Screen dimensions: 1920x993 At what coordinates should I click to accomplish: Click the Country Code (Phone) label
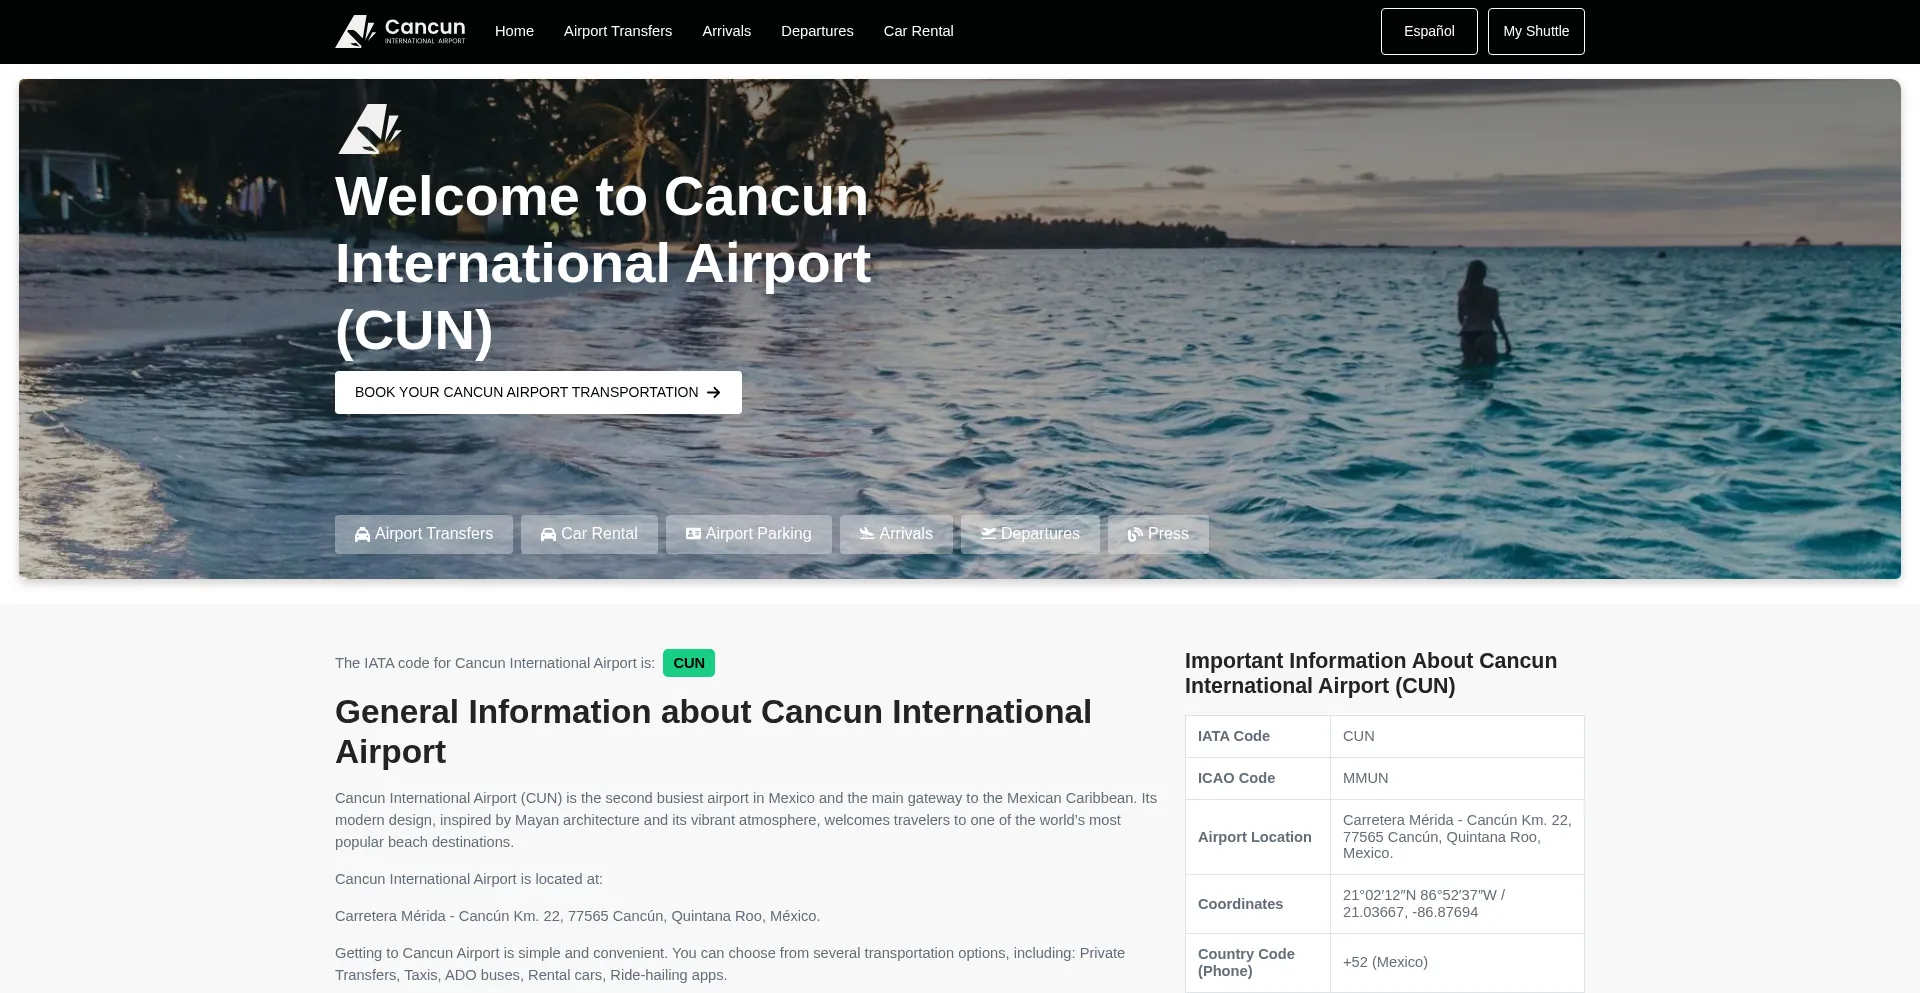pos(1246,962)
